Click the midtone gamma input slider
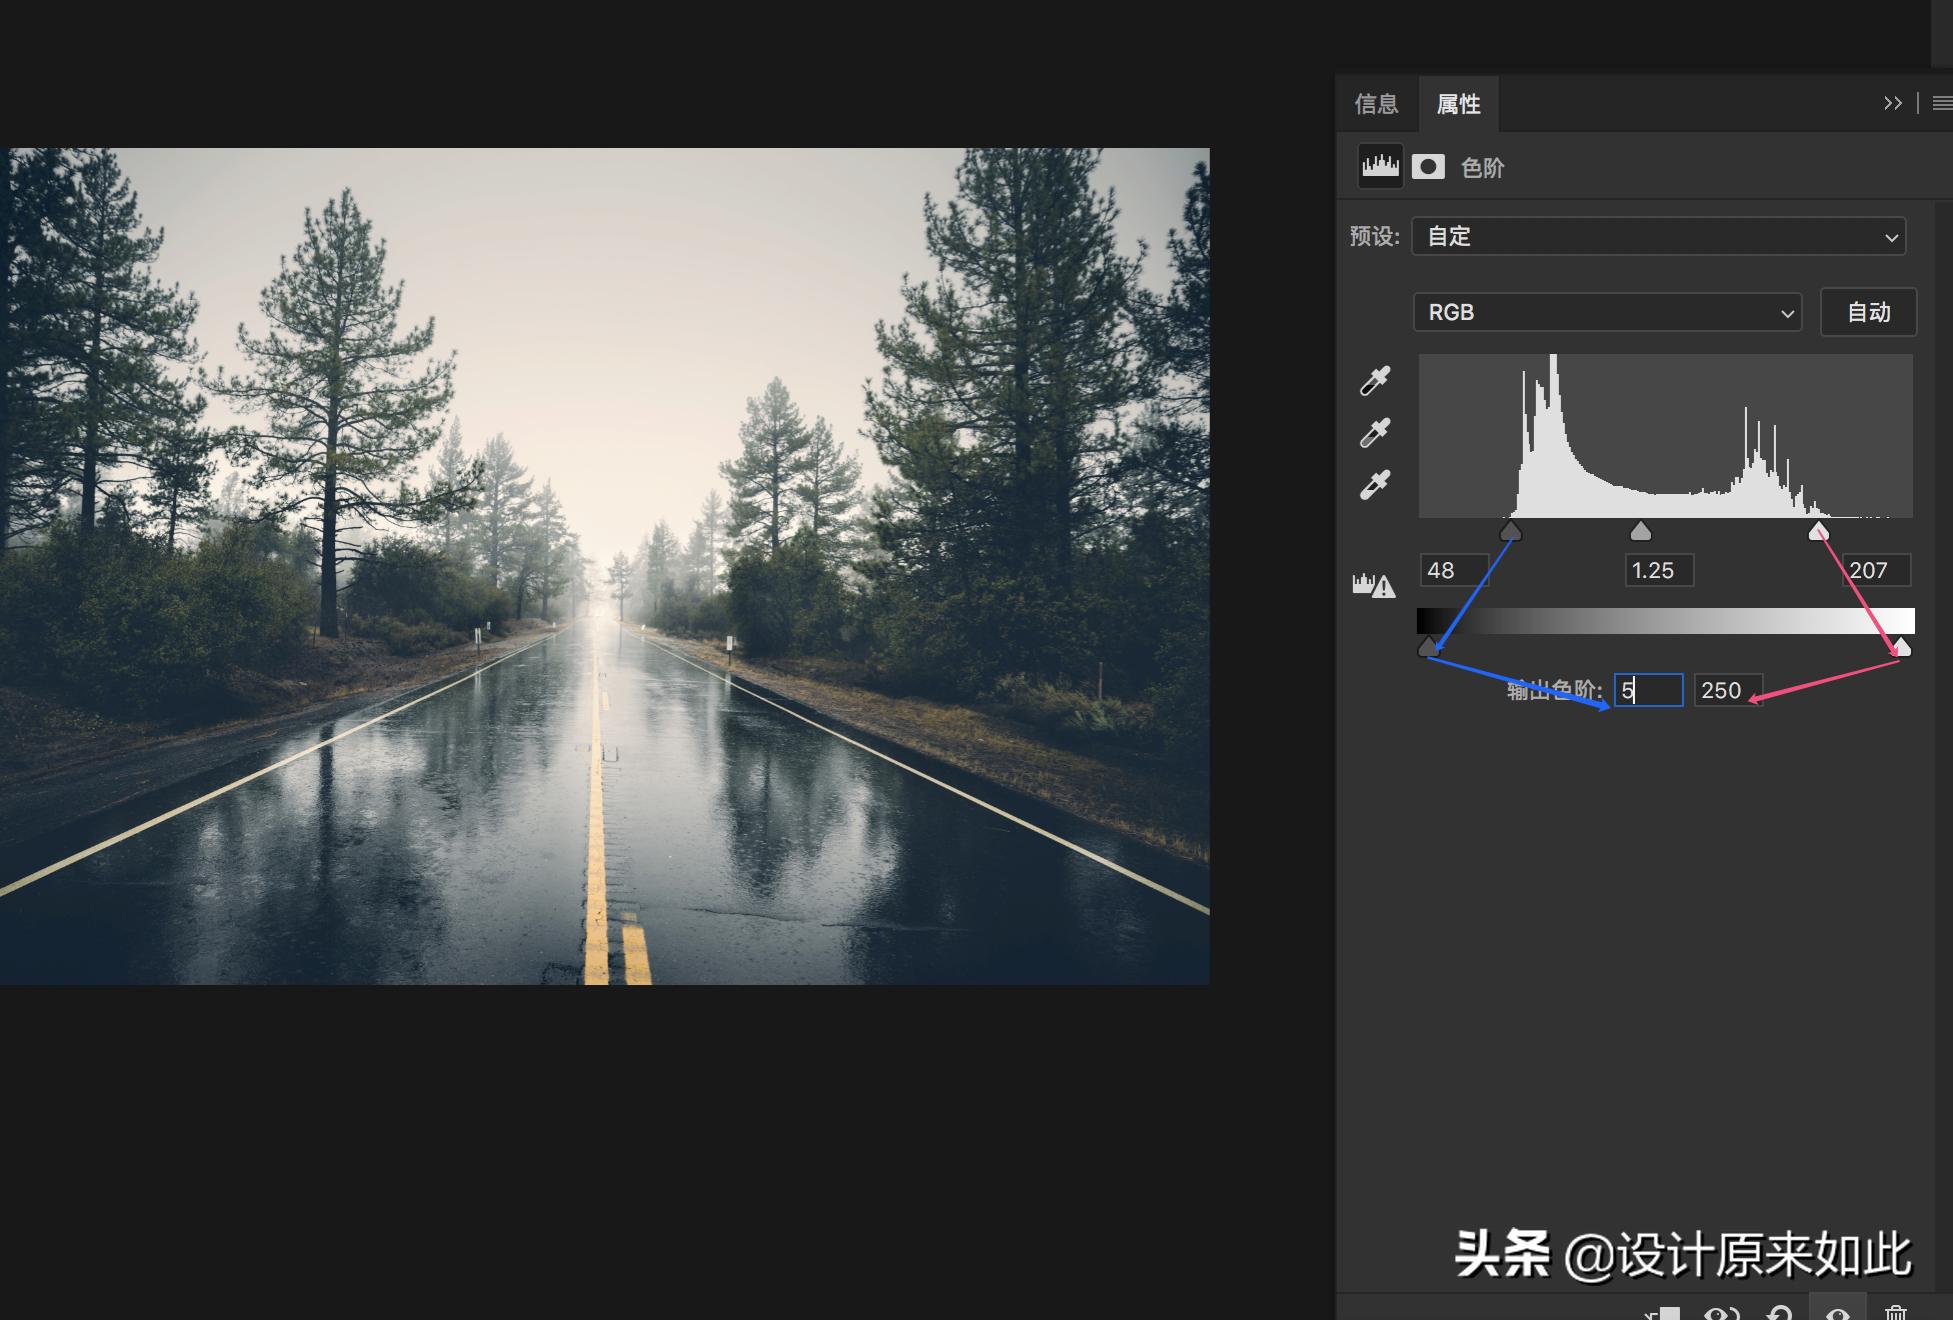Image resolution: width=1953 pixels, height=1320 pixels. coord(1640,531)
